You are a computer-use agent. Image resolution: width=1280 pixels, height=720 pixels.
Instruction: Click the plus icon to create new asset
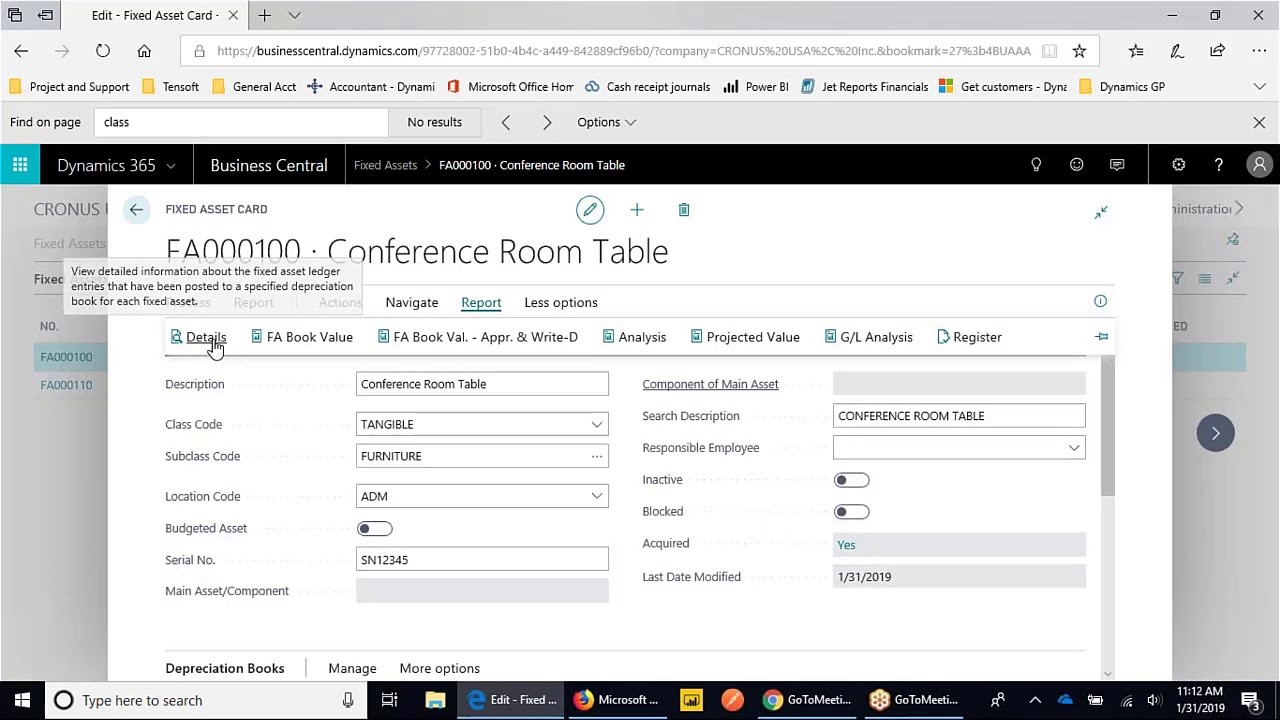point(637,210)
